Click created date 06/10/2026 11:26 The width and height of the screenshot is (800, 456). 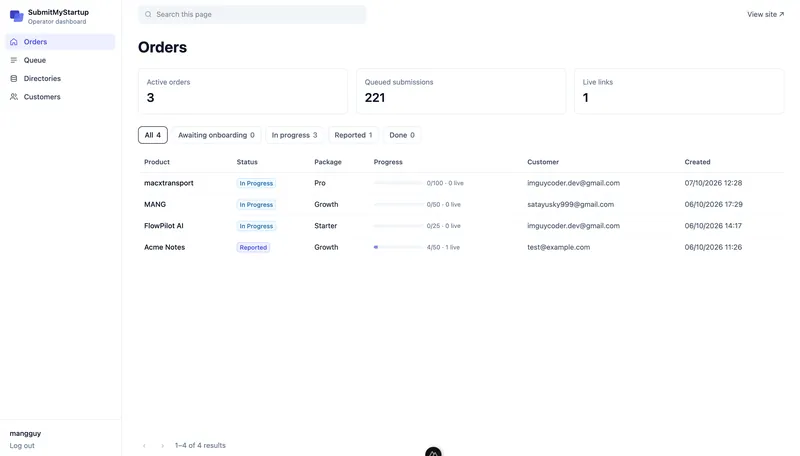click(713, 247)
